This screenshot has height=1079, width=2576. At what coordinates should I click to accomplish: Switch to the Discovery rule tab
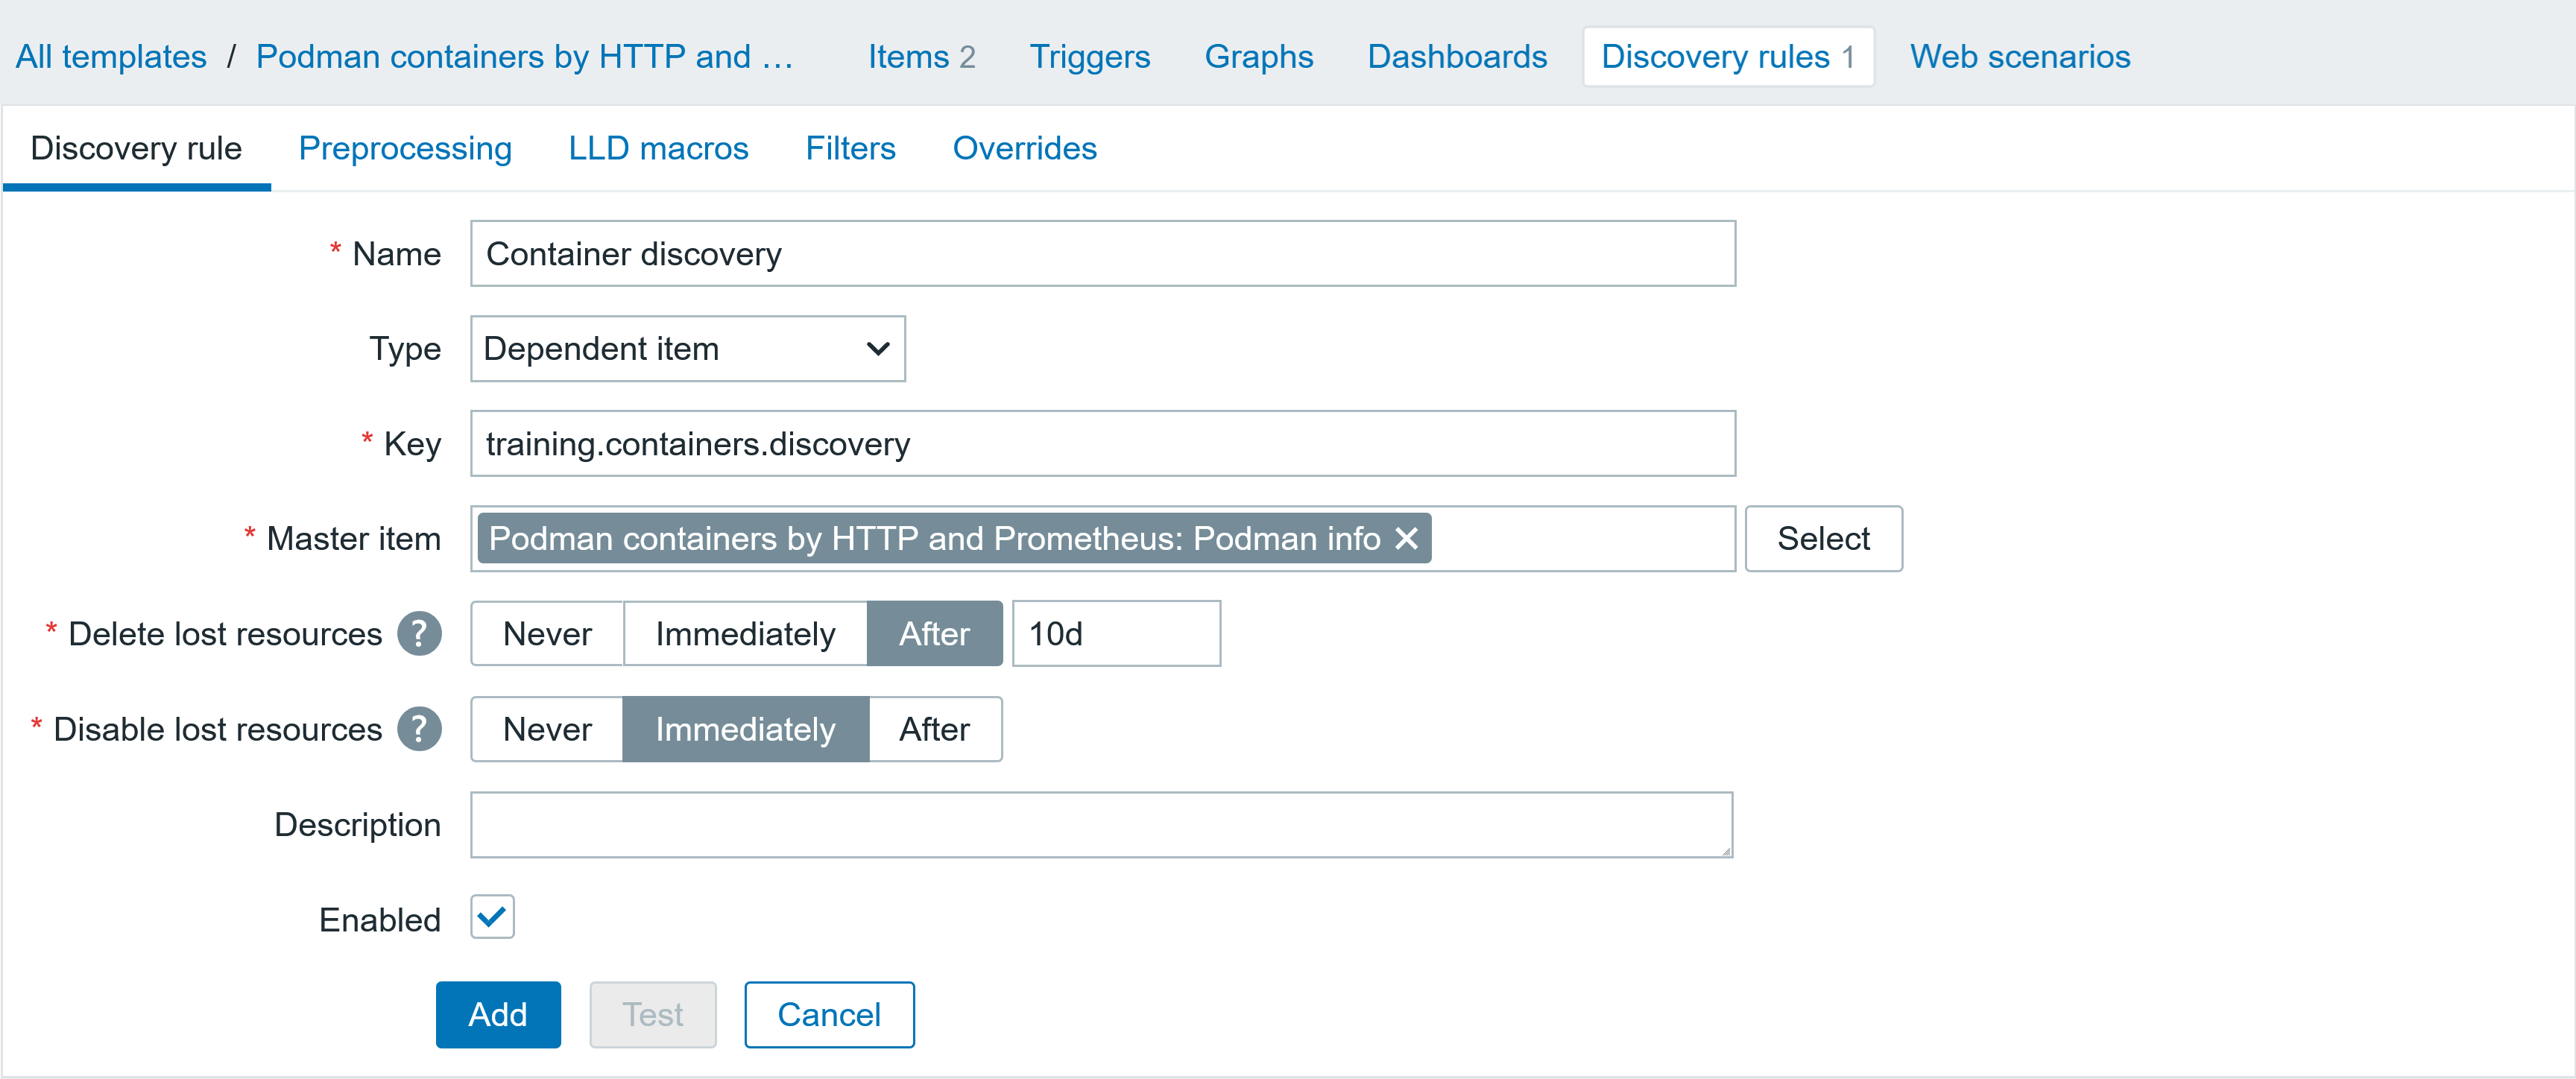click(x=136, y=148)
